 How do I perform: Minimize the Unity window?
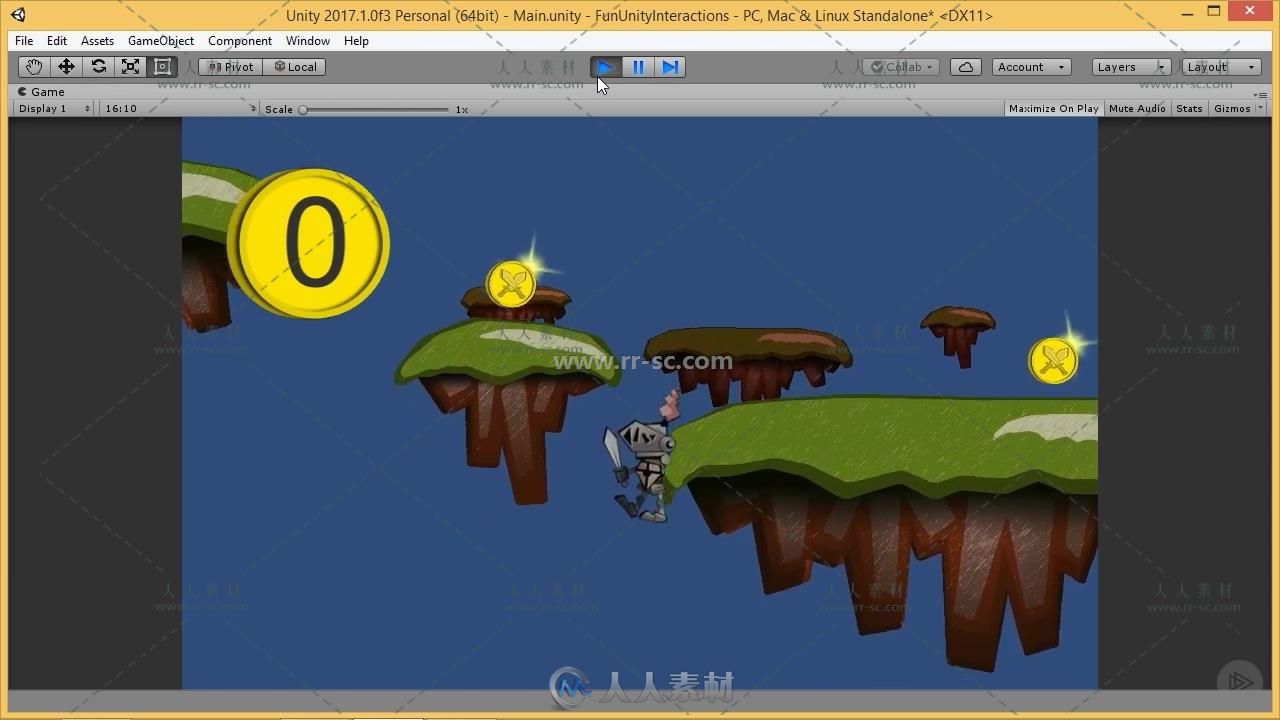click(x=1187, y=13)
